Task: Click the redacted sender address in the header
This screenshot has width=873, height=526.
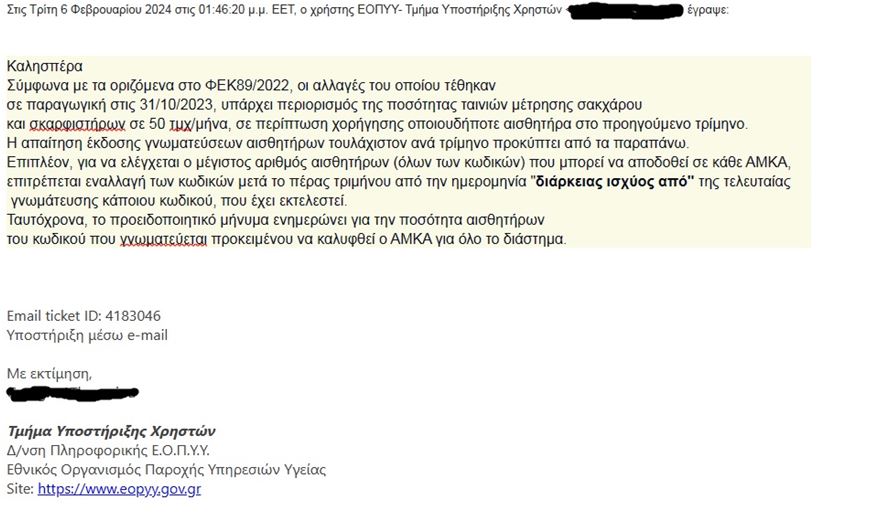Action: point(624,11)
